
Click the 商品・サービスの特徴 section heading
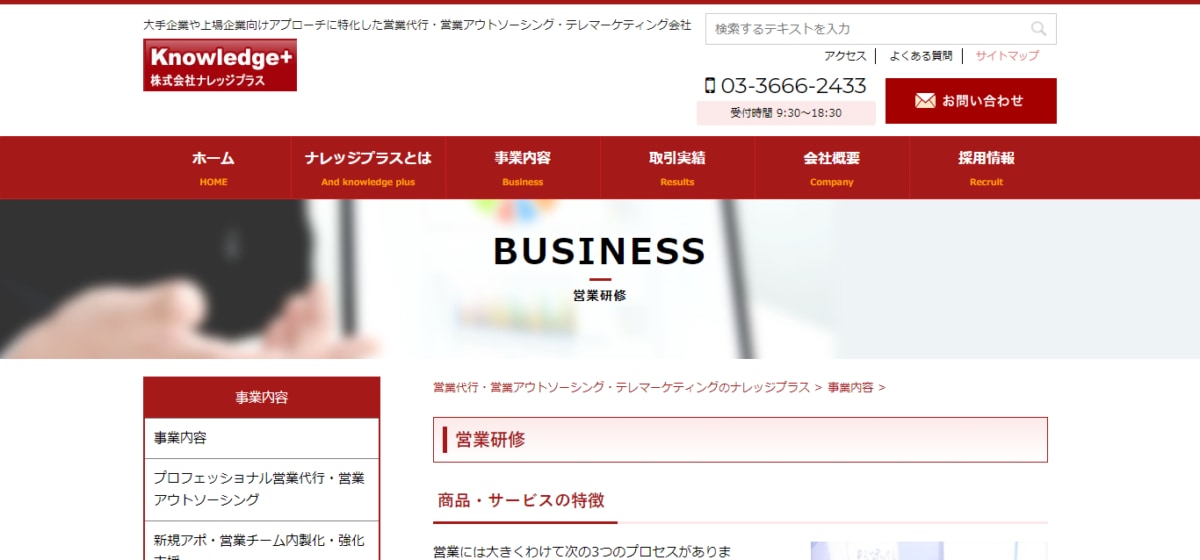(521, 500)
